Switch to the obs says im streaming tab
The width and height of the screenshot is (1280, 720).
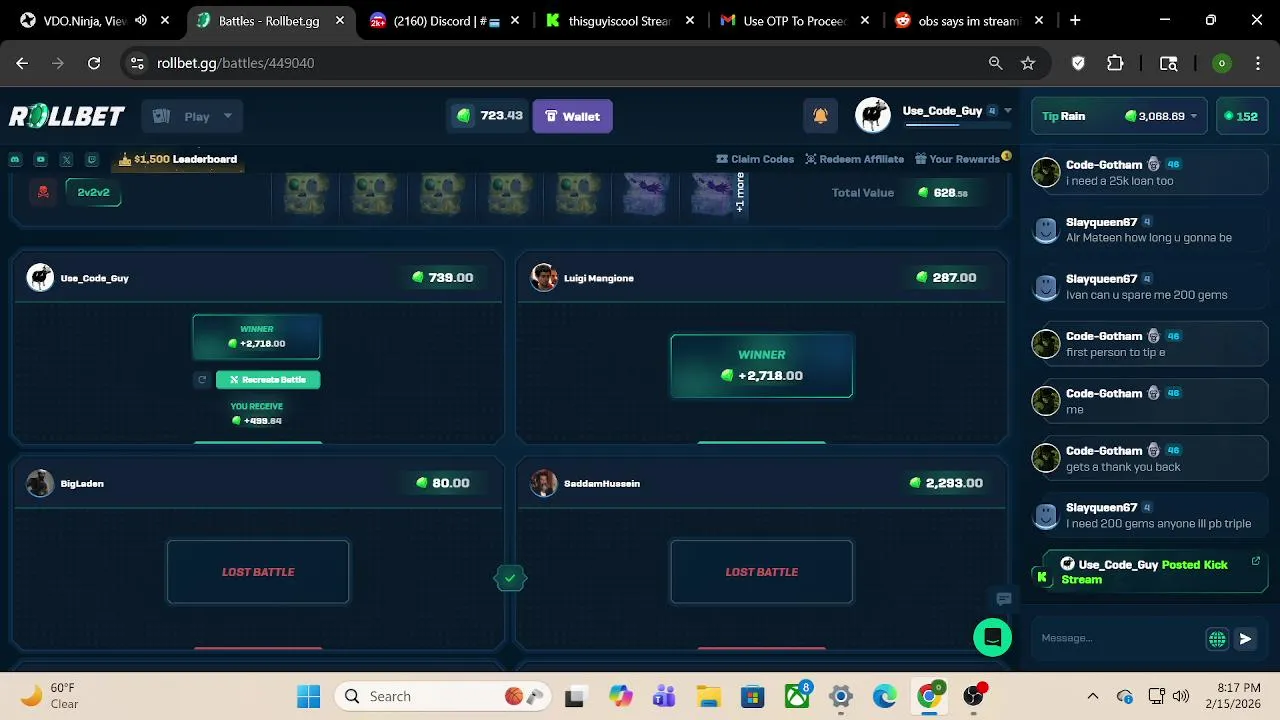coord(970,20)
